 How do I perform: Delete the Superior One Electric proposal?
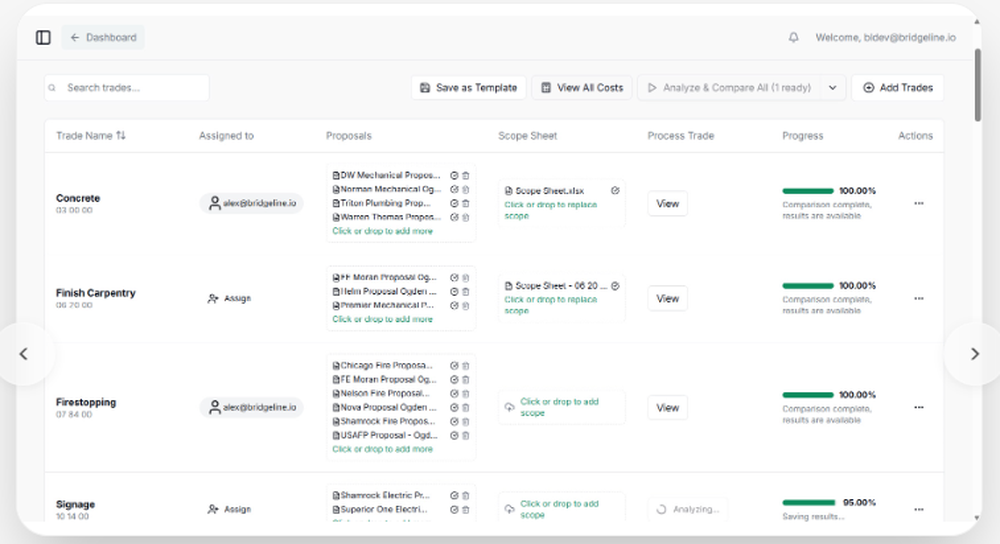[x=466, y=510]
